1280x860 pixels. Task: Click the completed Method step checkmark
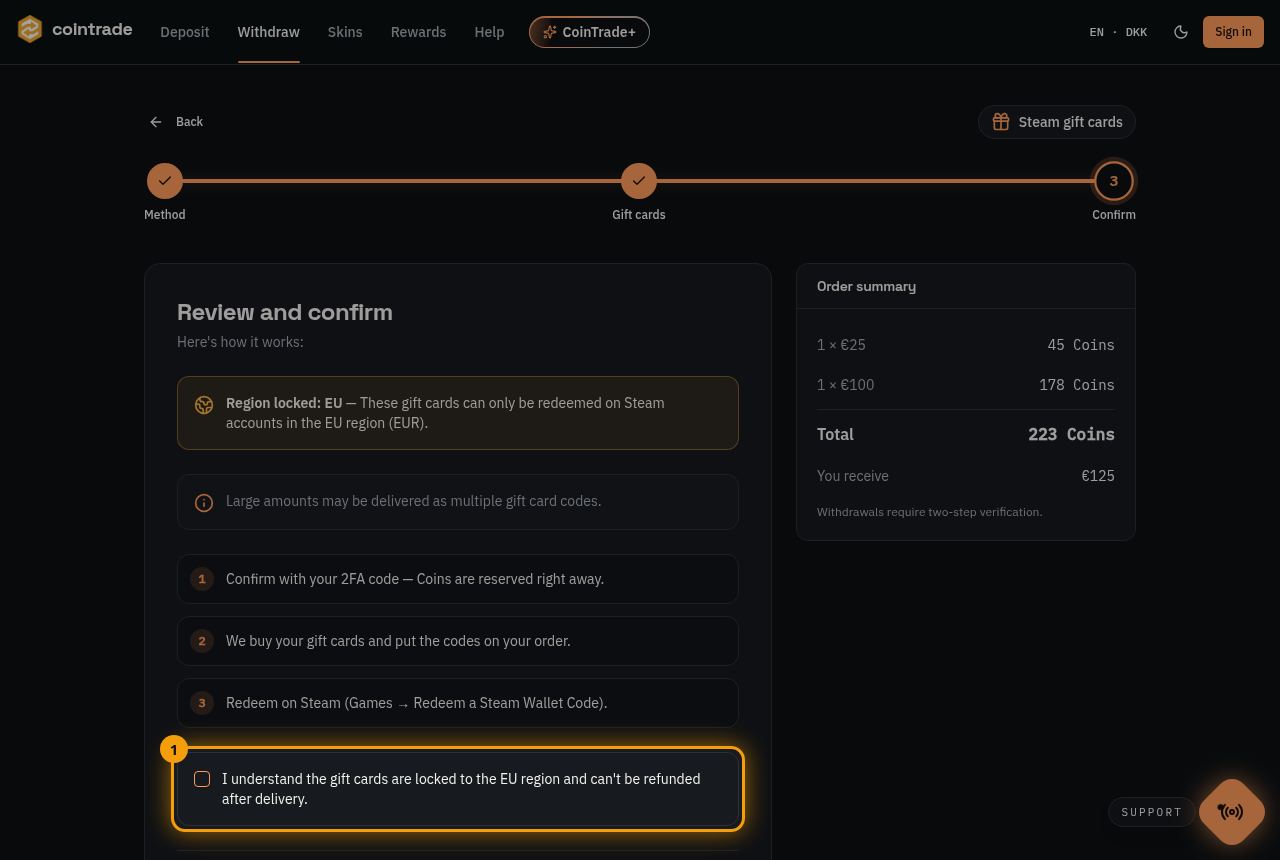[x=165, y=181]
